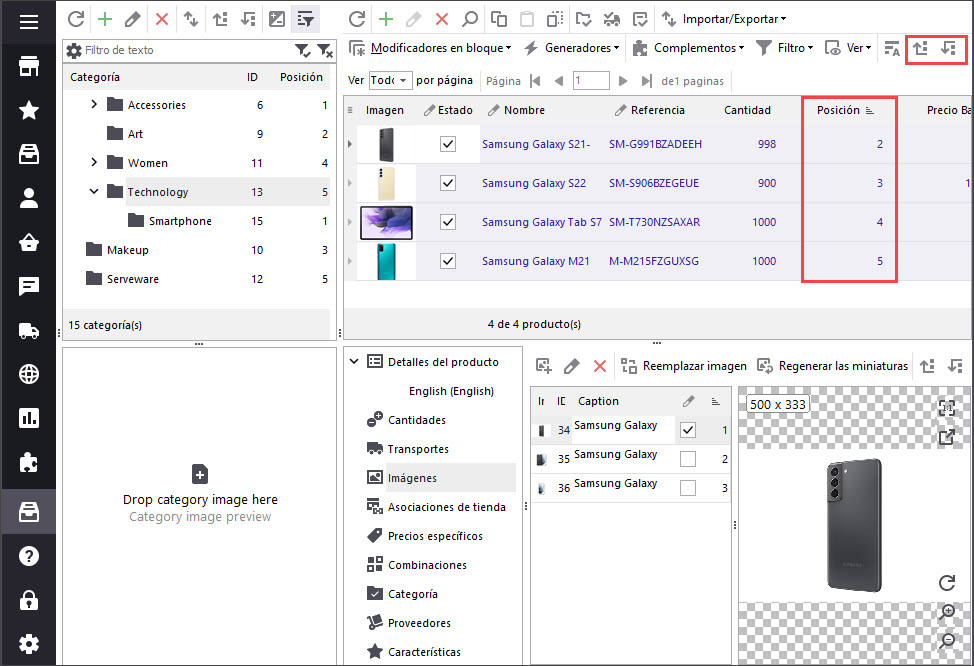974x666 pixels.
Task: Open the shipping truck icon in sidebar
Action: point(29,331)
